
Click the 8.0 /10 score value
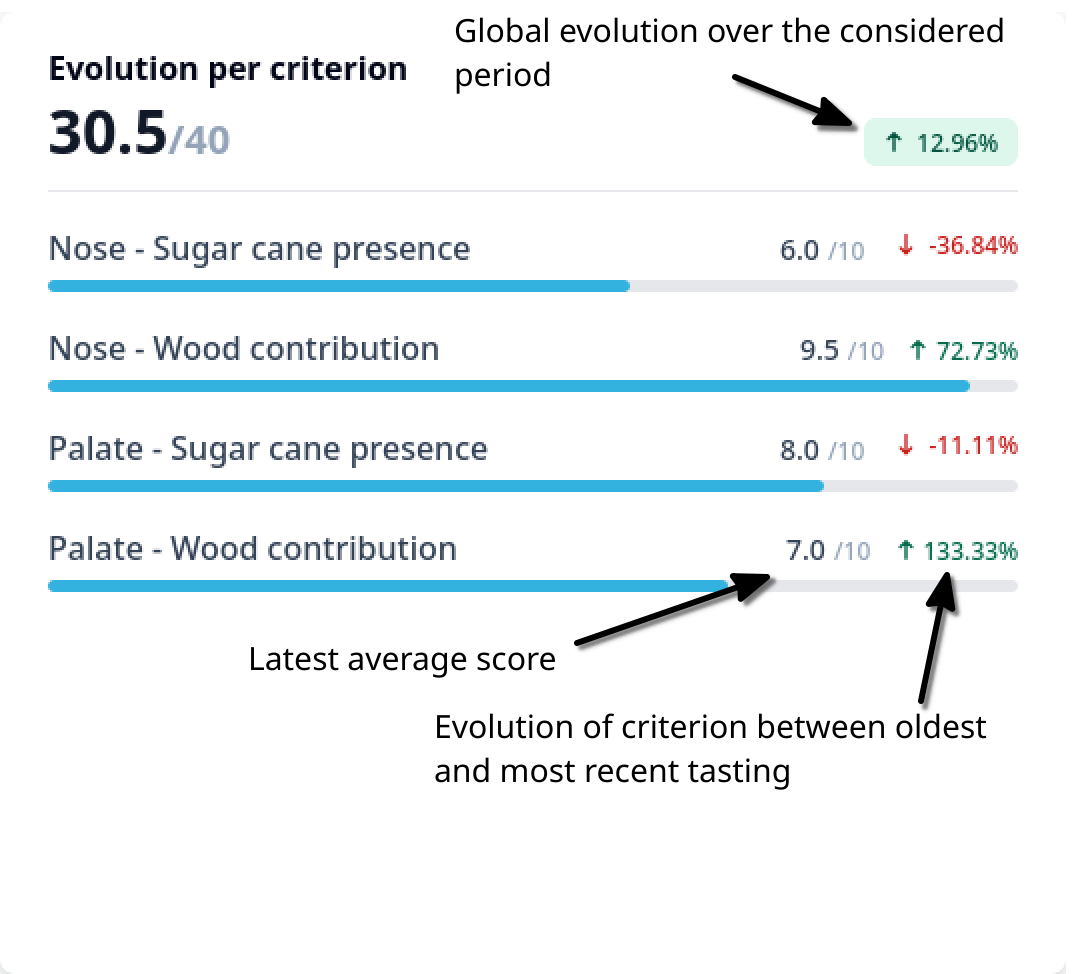click(x=822, y=450)
